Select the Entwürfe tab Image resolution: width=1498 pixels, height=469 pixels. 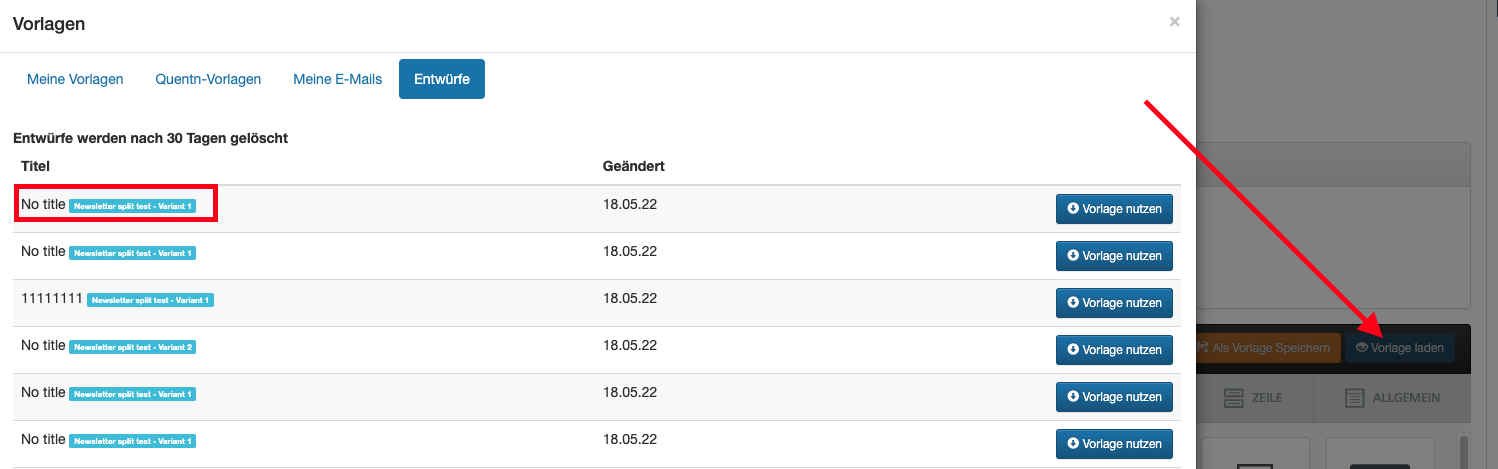(441, 79)
